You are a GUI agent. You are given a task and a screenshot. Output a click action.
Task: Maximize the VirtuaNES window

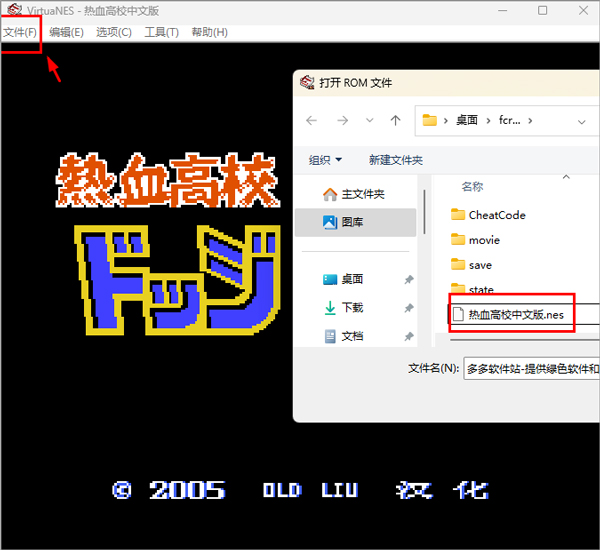(x=543, y=10)
